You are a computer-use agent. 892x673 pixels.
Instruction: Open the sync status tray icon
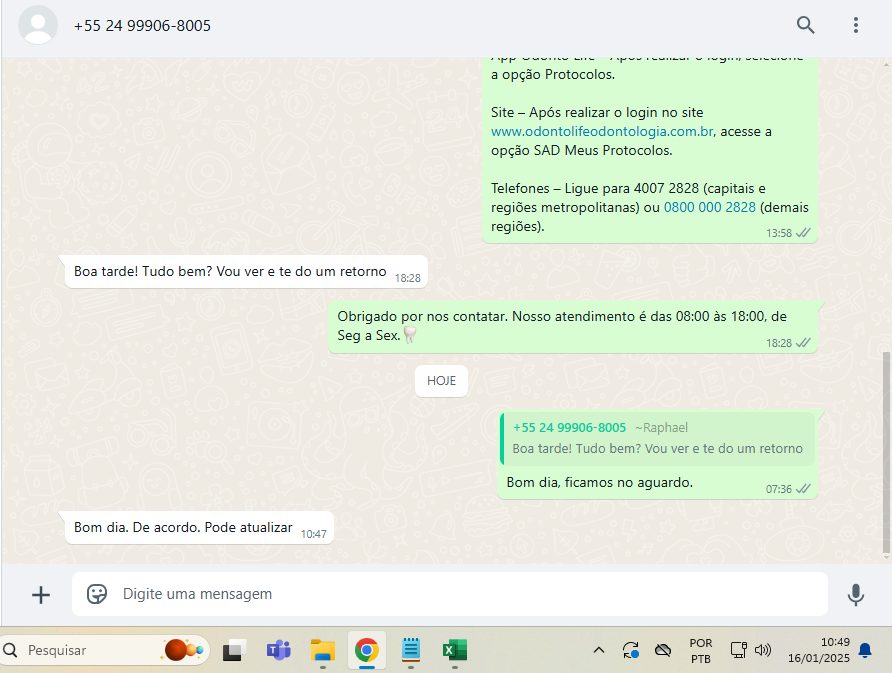click(630, 650)
